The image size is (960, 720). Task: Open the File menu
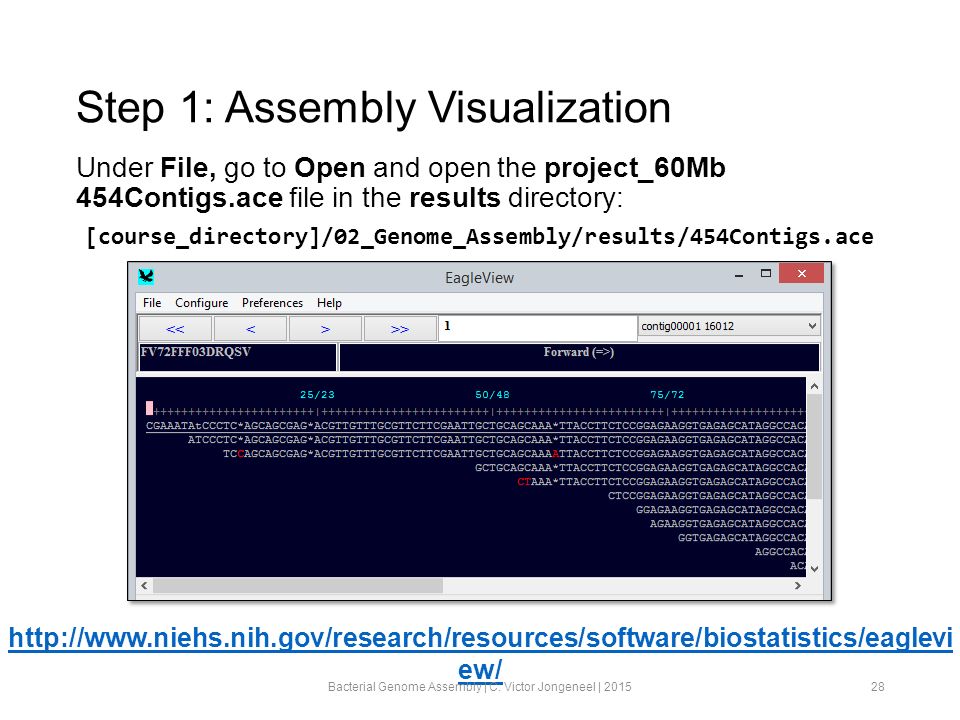click(152, 303)
